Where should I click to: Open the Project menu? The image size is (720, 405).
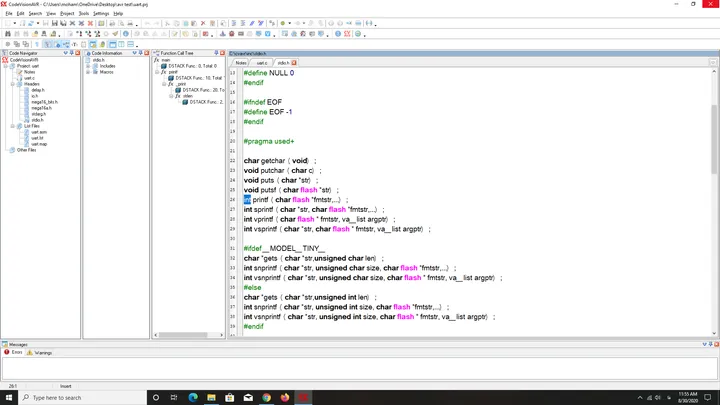pos(67,13)
